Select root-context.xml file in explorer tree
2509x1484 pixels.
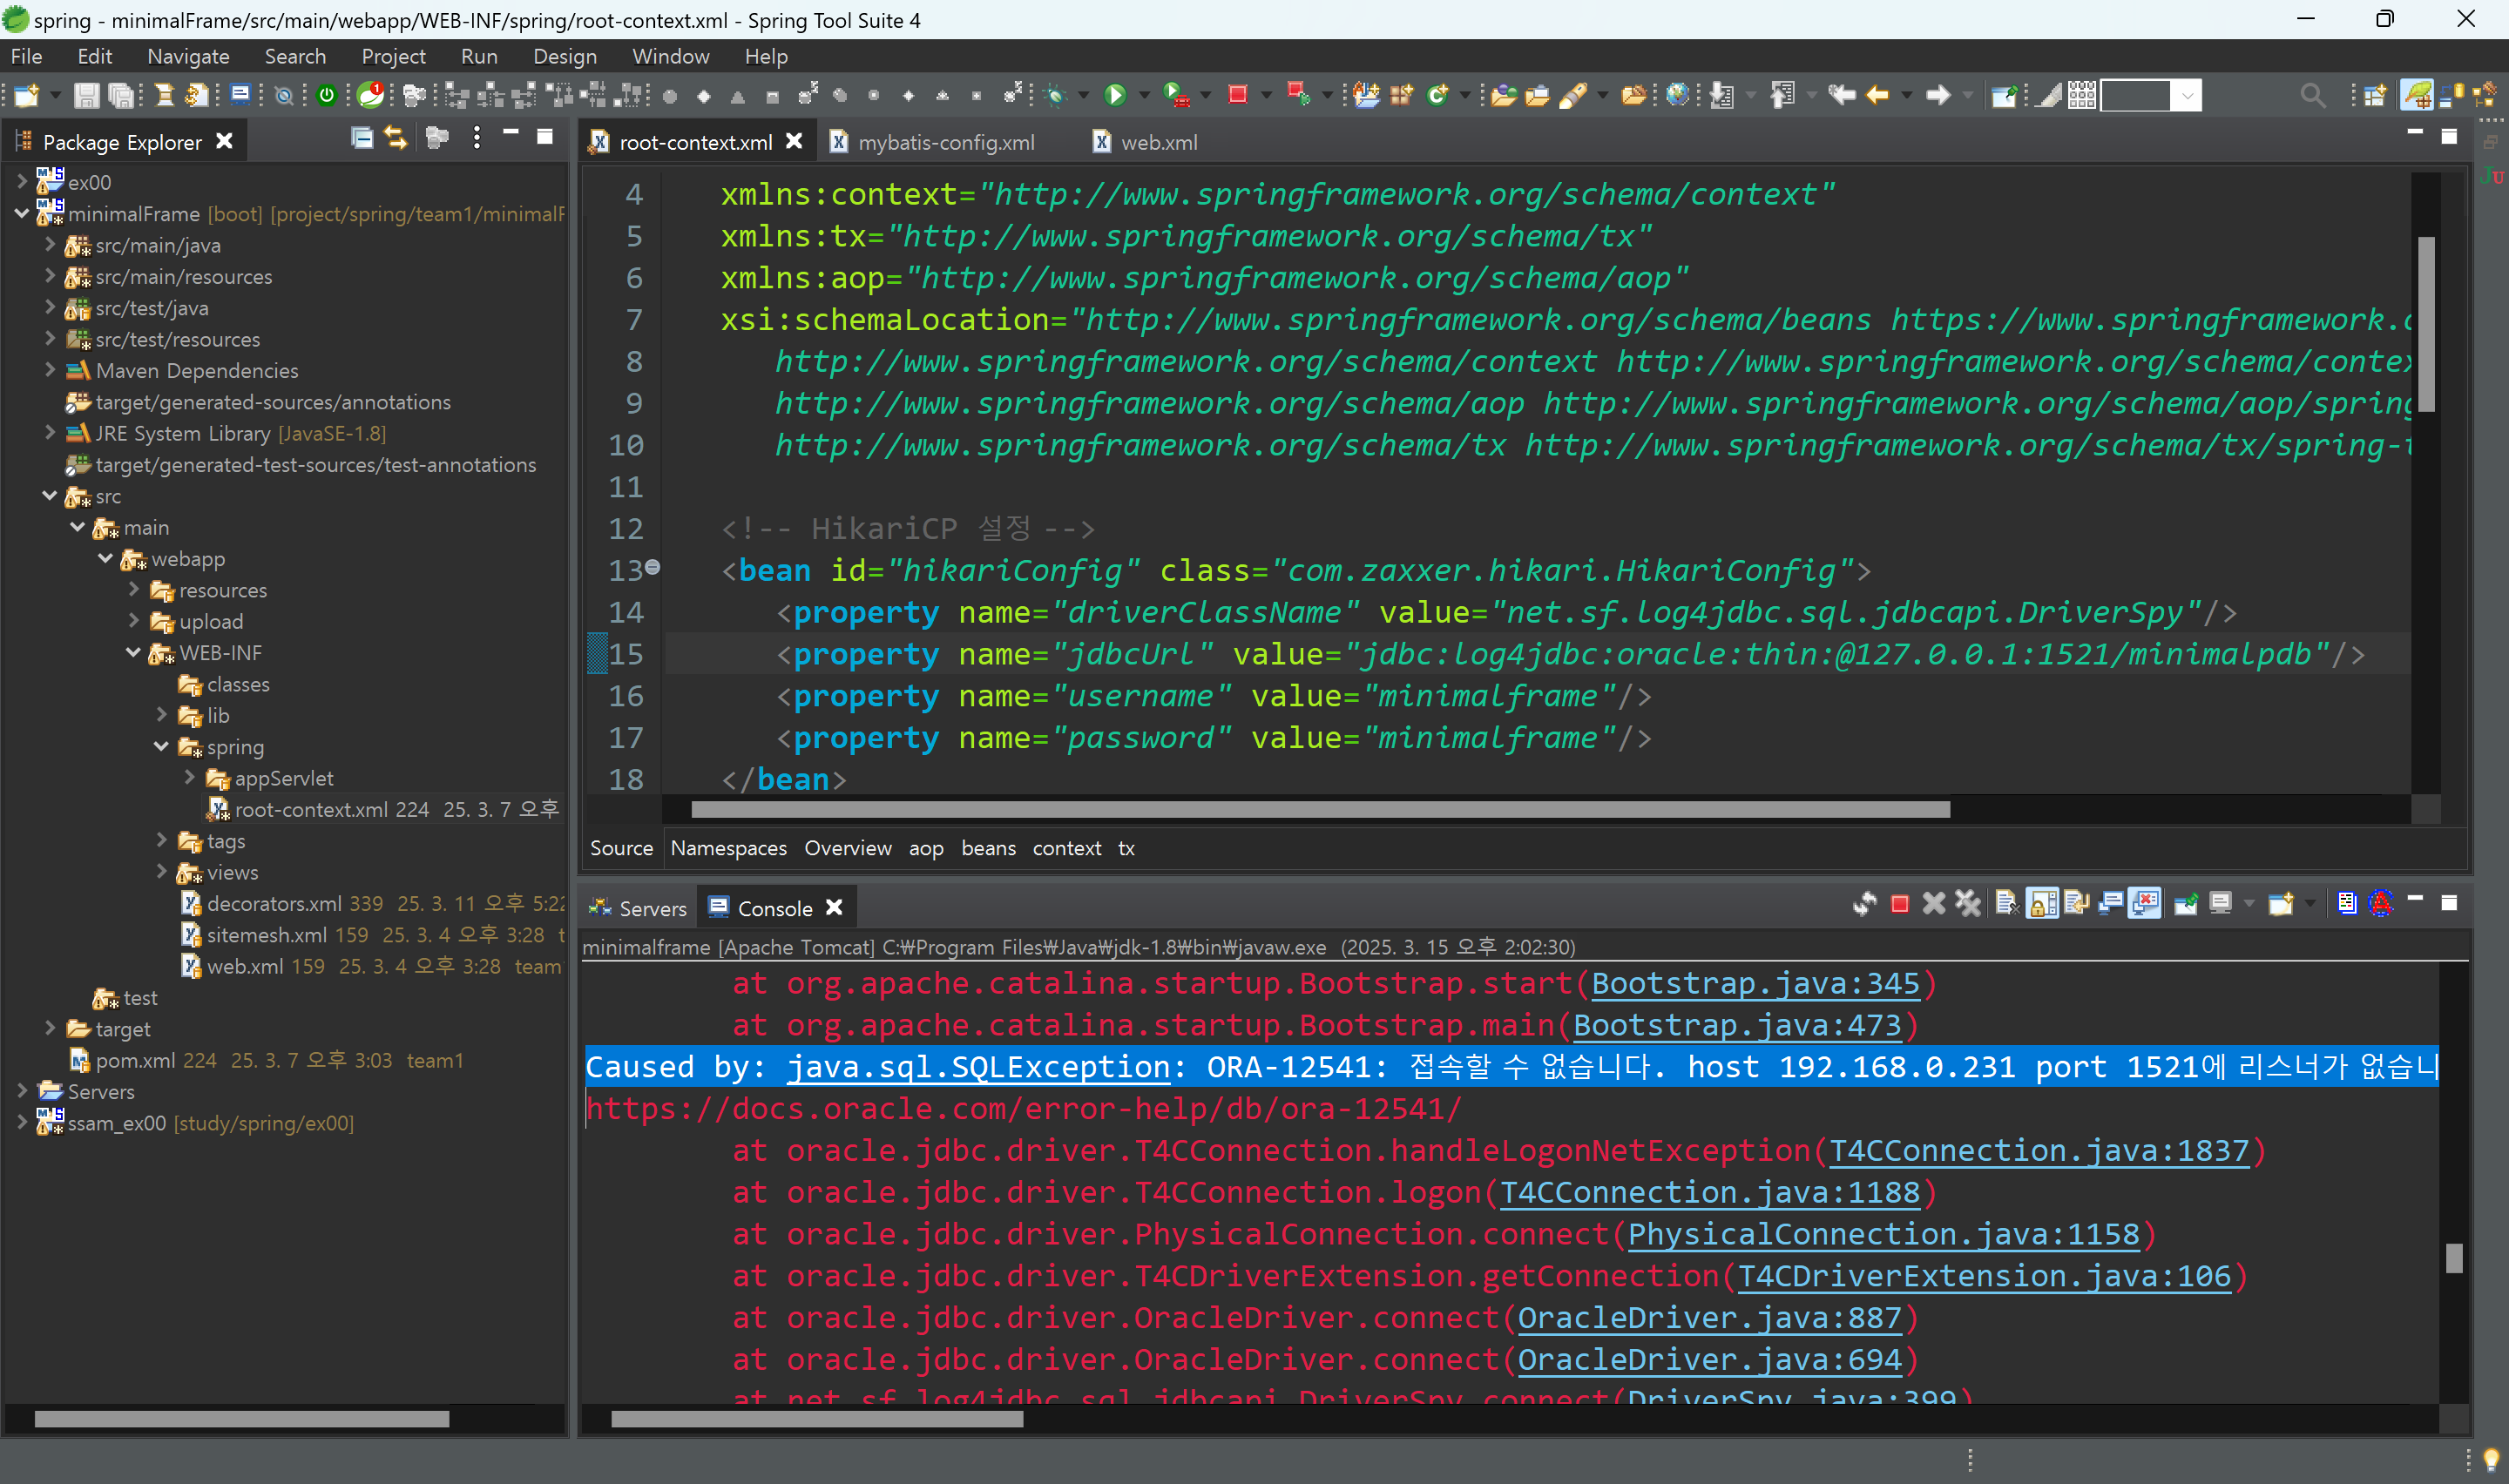pyautogui.click(x=384, y=809)
